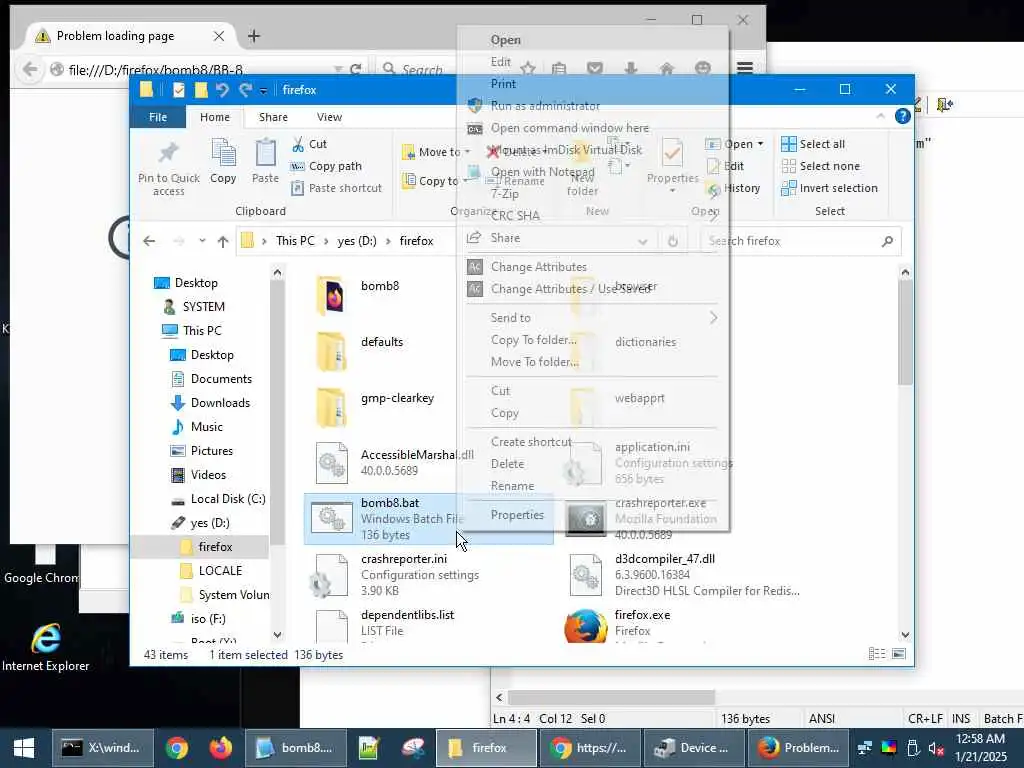Open Internet Explorer desktop shortcut
Viewport: 1024px width, 768px height.
[x=45, y=648]
